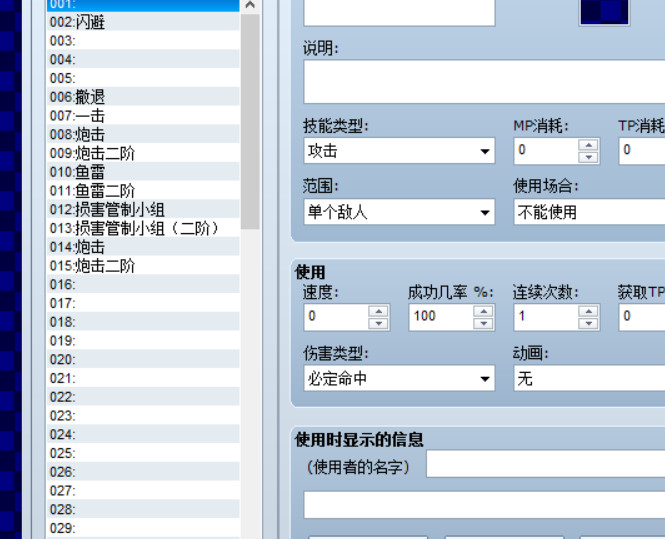Screen dimensions: 665x539
Task: Click the skill list scrollbar thumb
Action: [250, 122]
